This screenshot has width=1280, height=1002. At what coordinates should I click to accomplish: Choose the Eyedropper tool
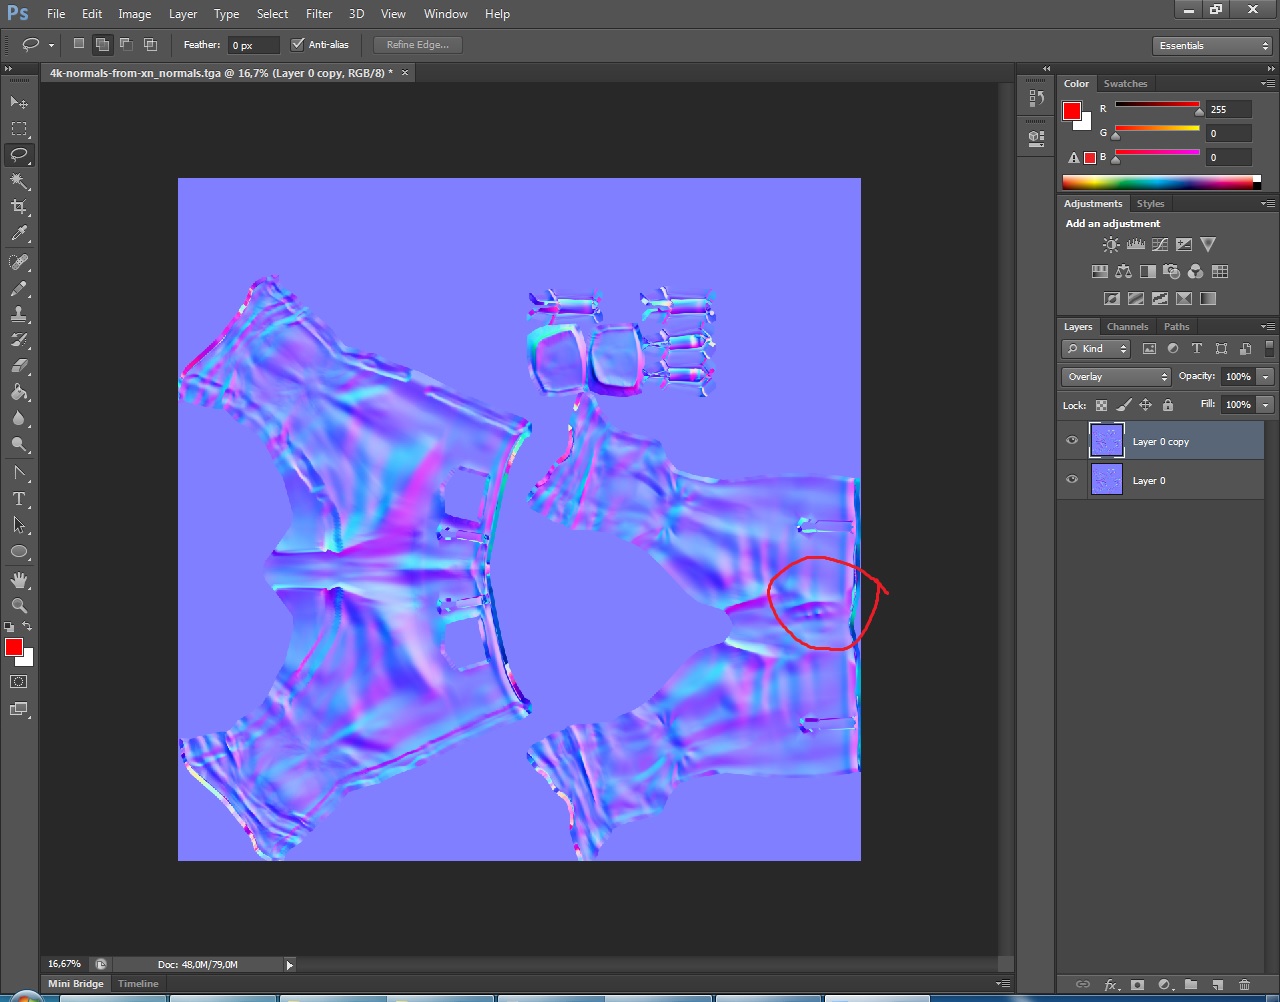click(19, 234)
